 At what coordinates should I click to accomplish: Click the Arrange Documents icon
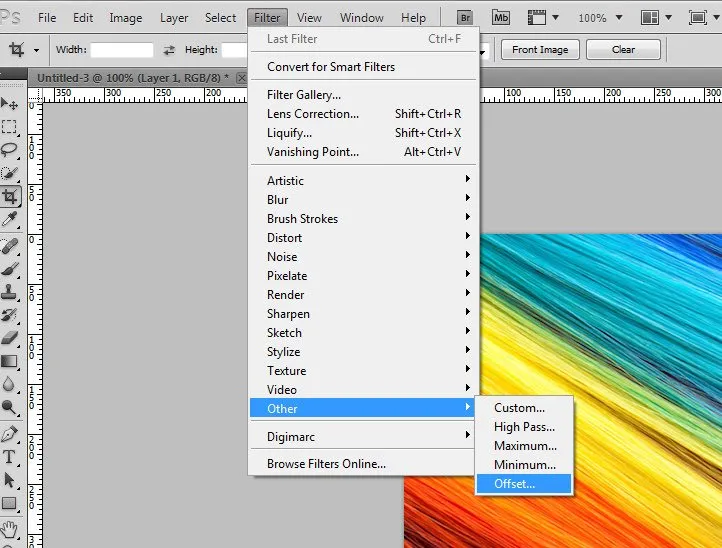[650, 18]
